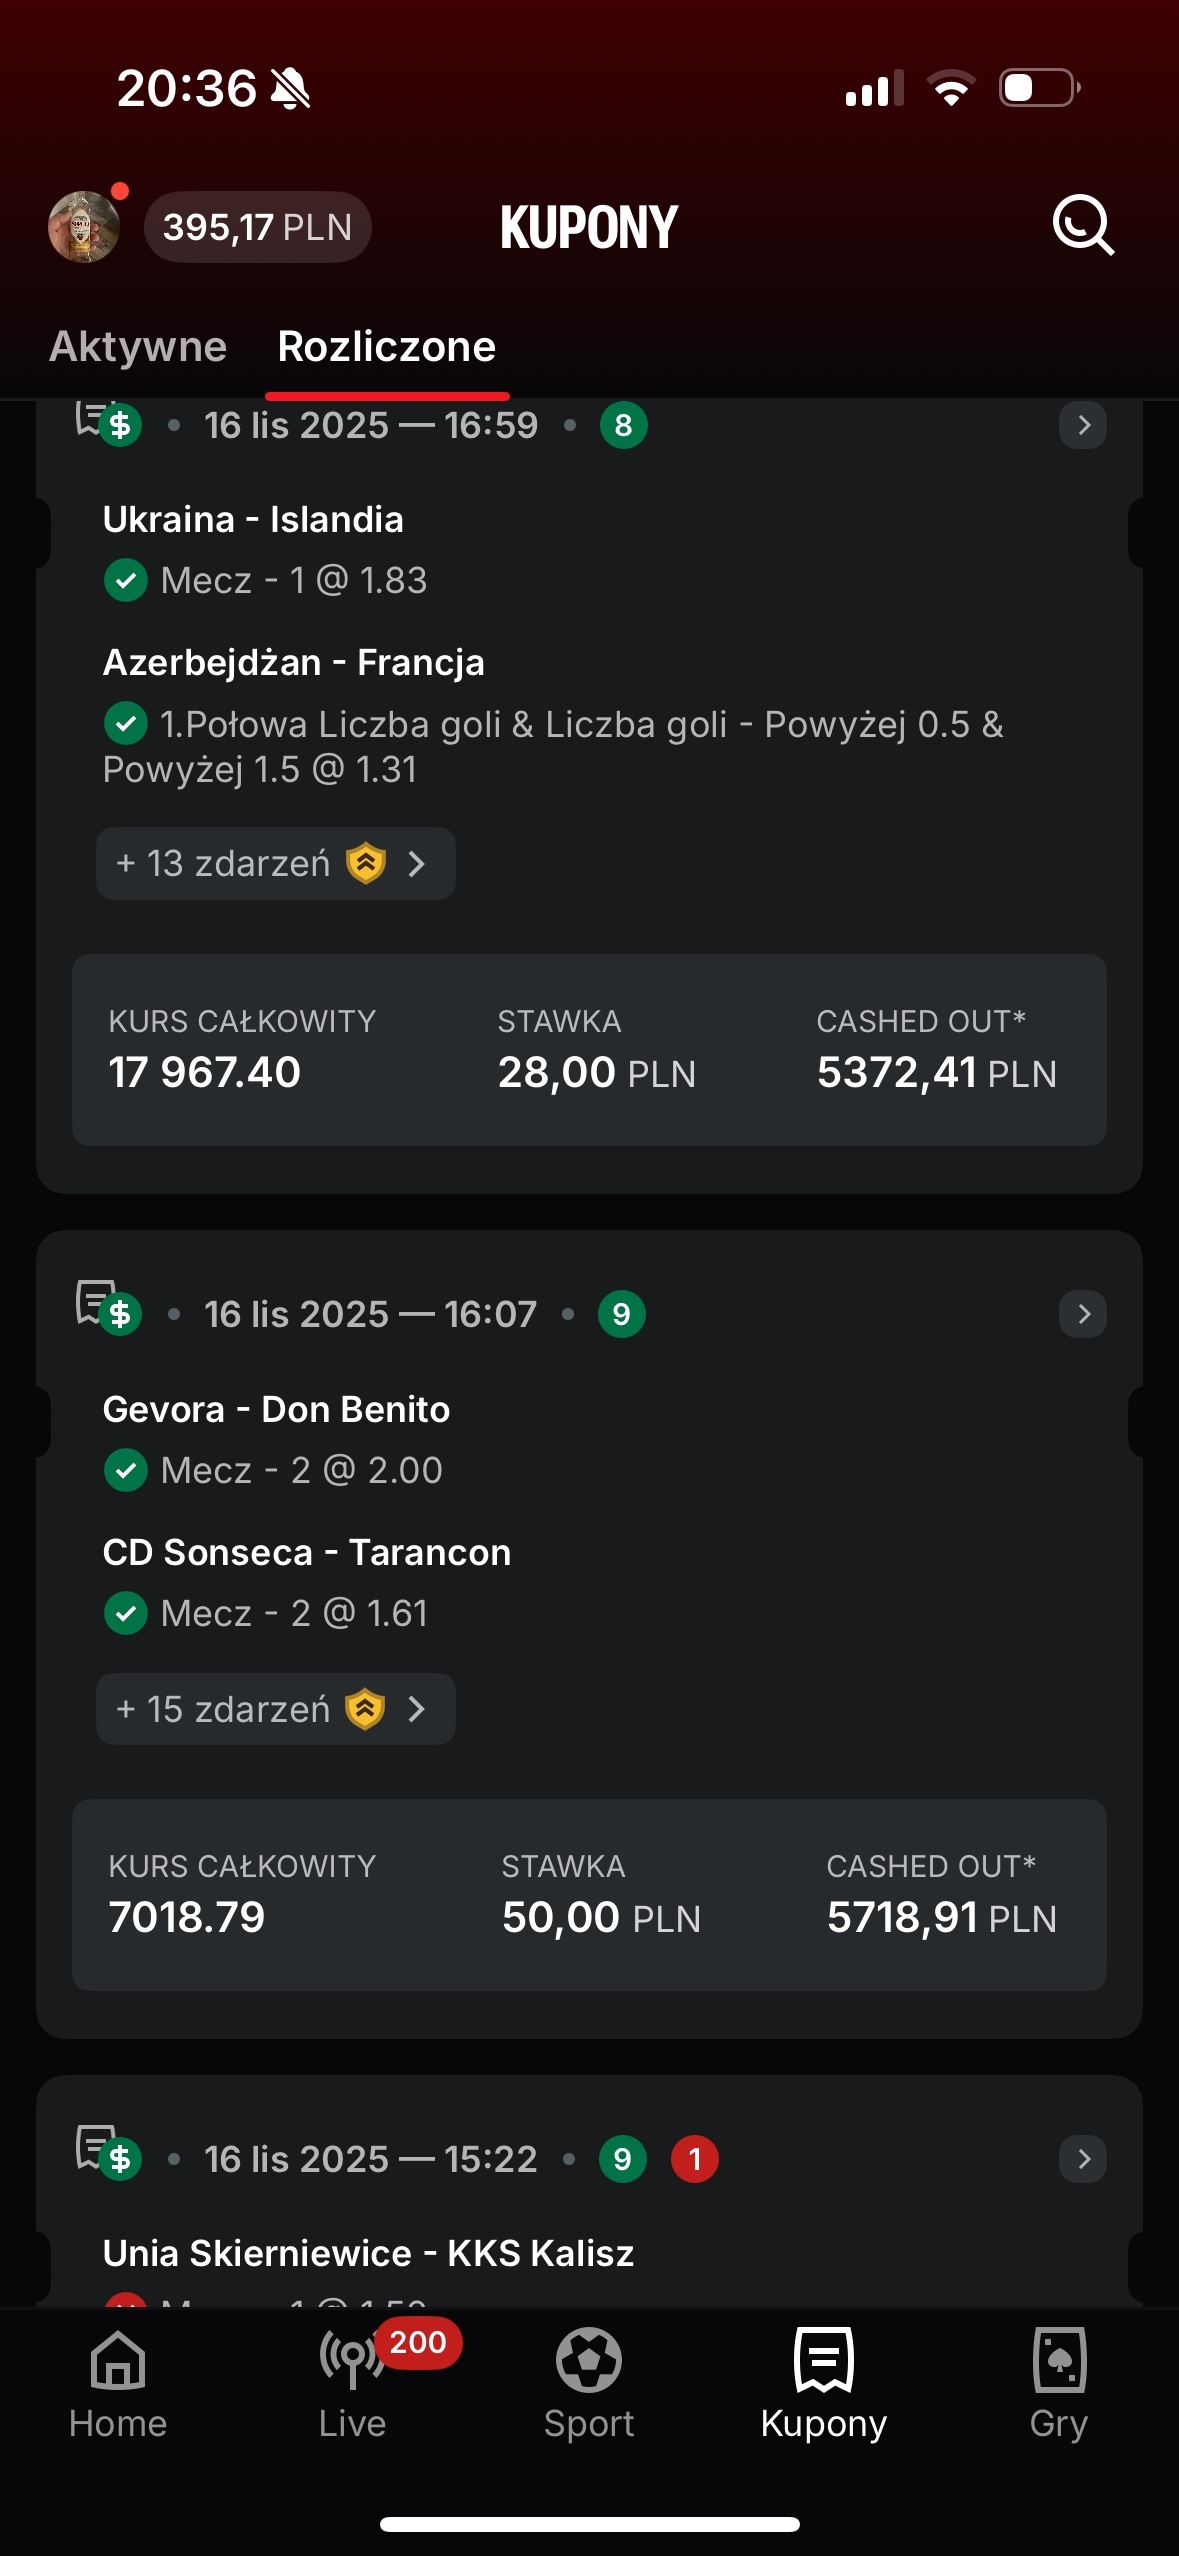Open details arrow for 15:22 coupon

point(1083,2159)
